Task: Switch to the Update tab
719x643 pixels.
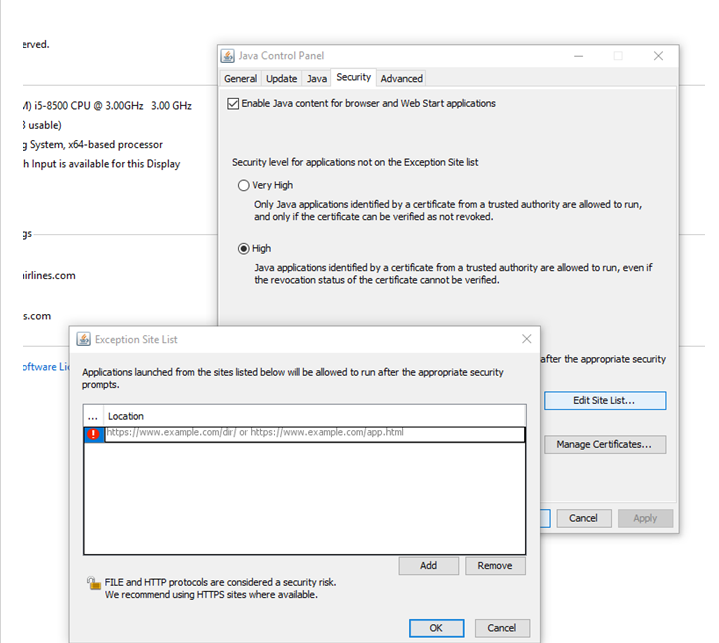Action: click(x=282, y=78)
